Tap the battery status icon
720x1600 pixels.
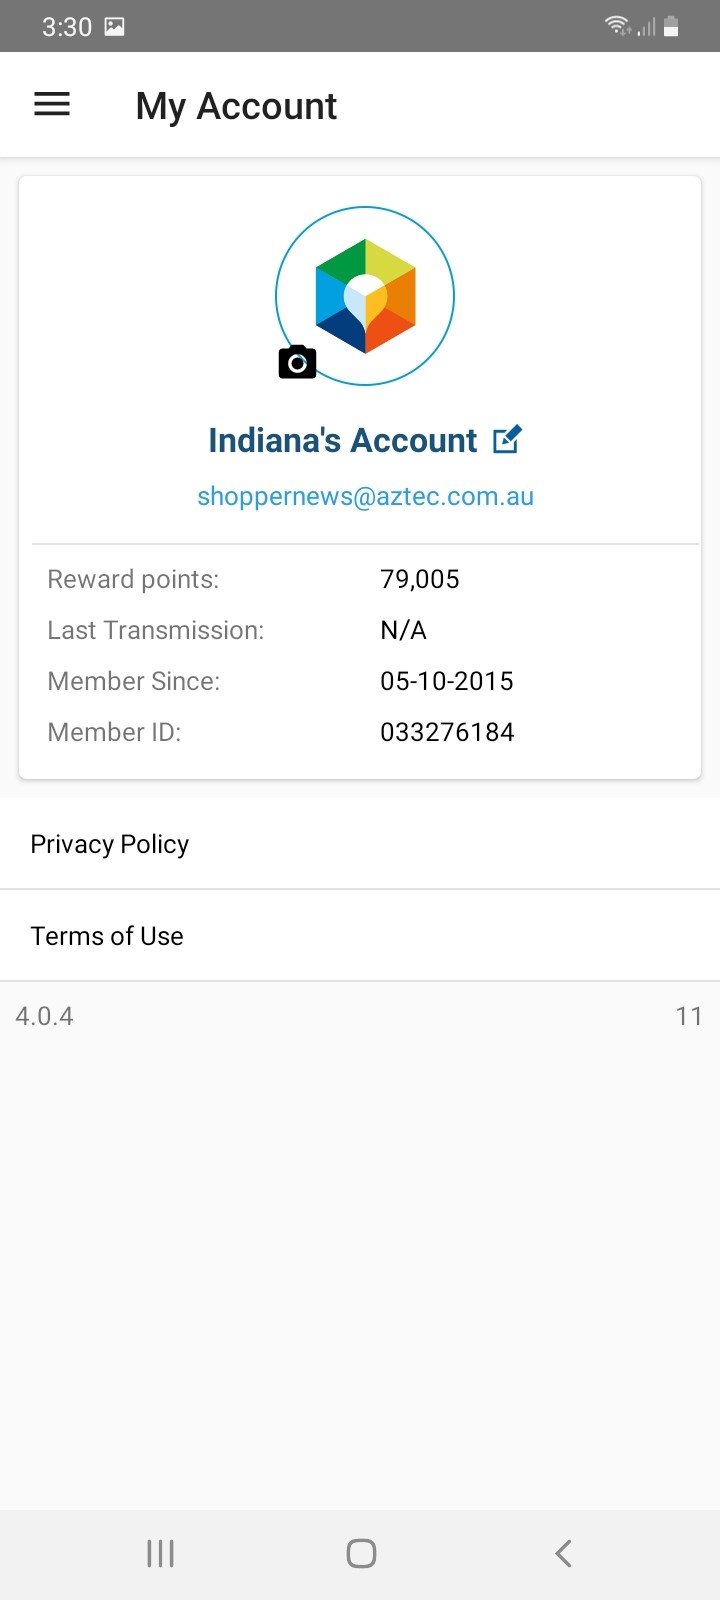tap(671, 26)
